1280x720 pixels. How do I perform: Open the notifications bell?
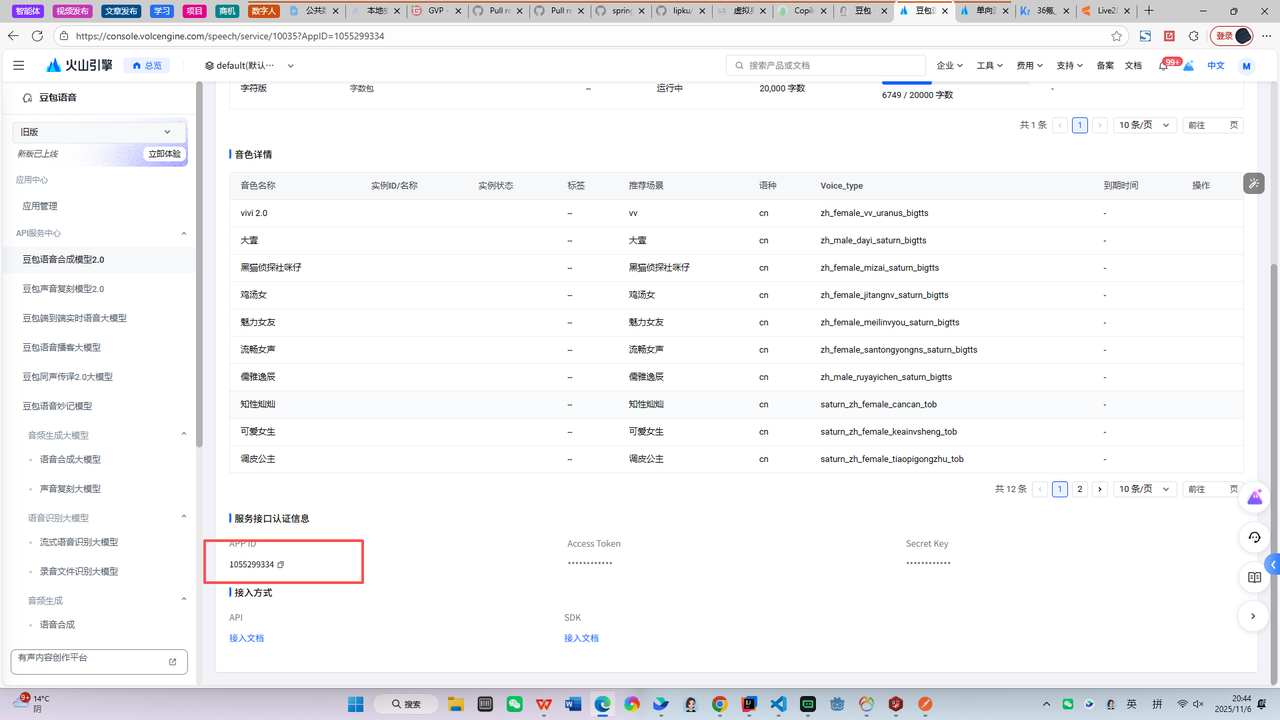tap(1163, 65)
